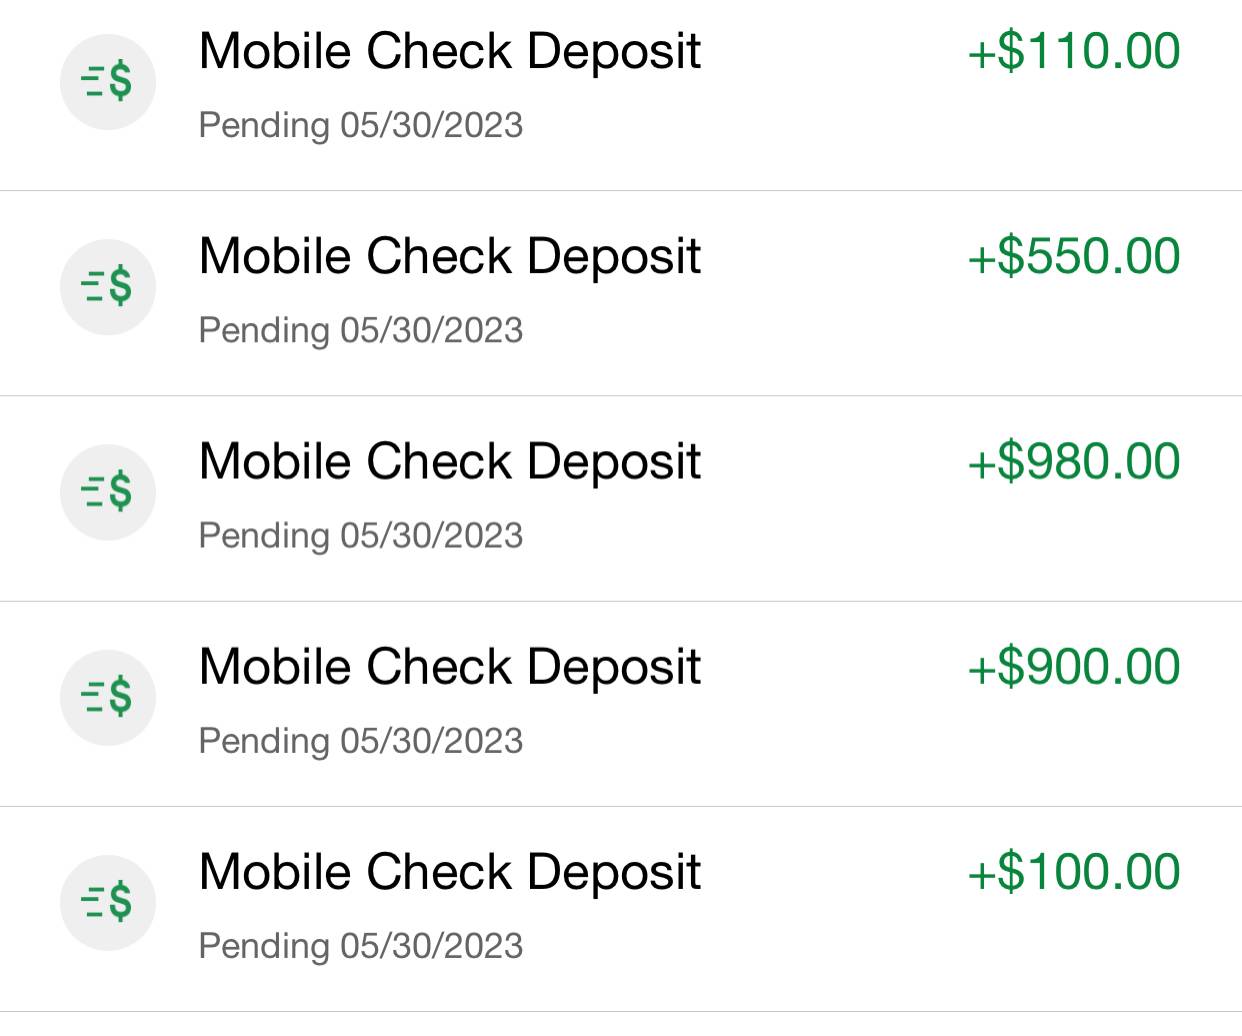This screenshot has height=1036, width=1242.
Task: Select the +$100.00 amount
Action: pos(1073,872)
